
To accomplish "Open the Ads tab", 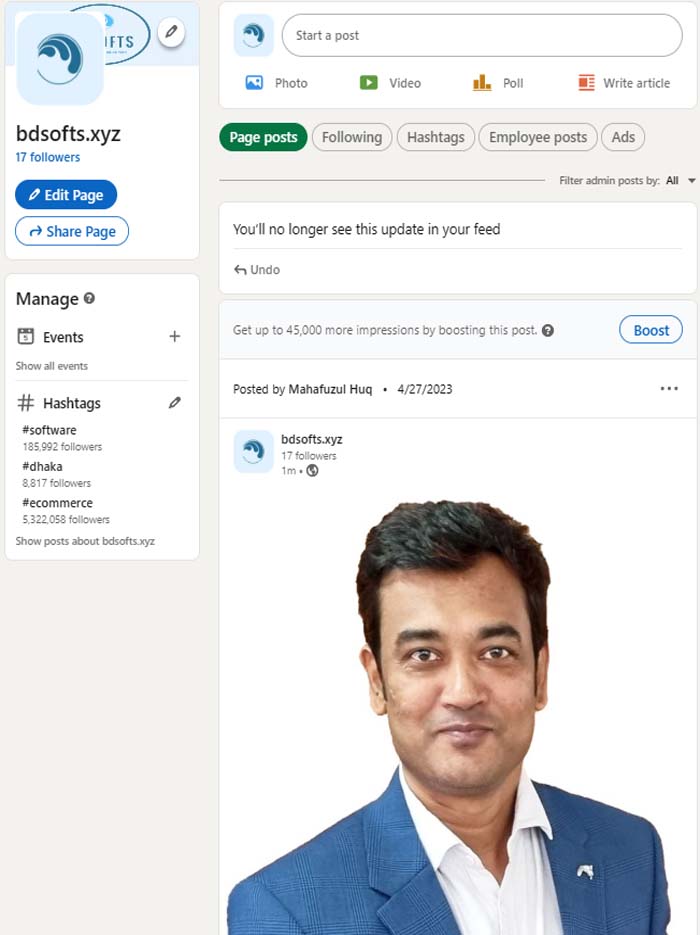I will point(623,137).
